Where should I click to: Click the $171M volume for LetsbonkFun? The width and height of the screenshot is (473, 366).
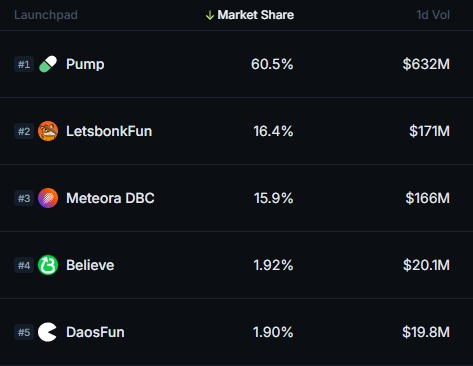430,131
